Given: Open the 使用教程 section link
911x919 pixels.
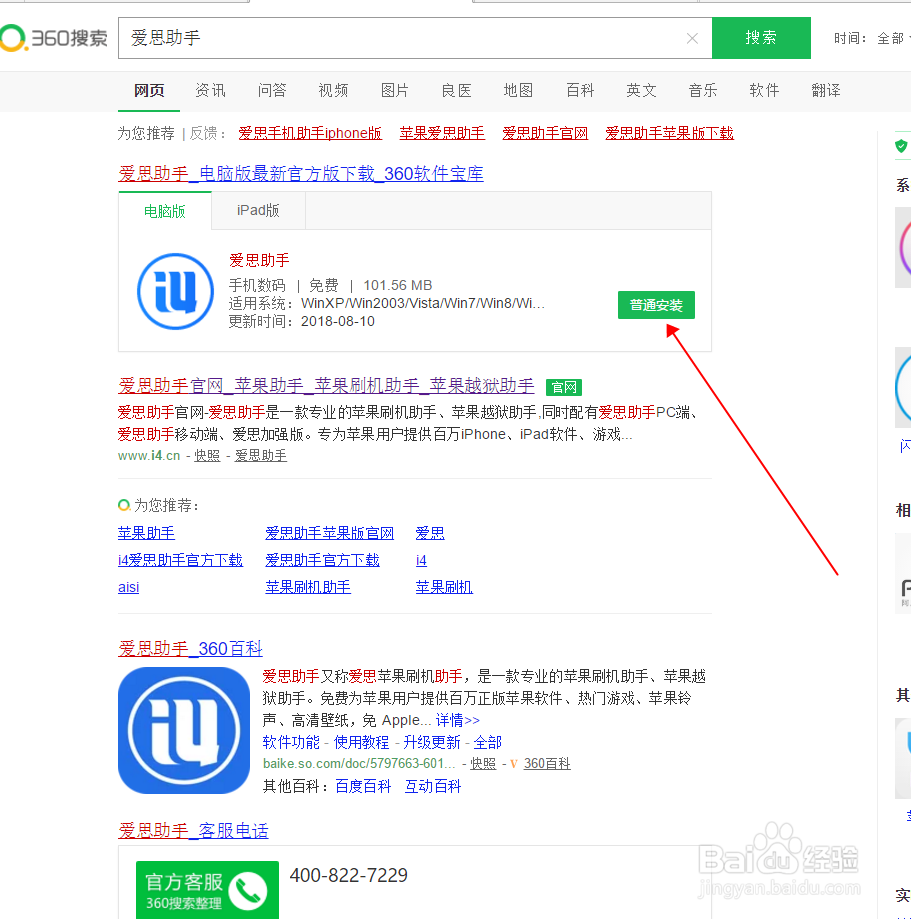Looking at the screenshot, I should pyautogui.click(x=361, y=743).
